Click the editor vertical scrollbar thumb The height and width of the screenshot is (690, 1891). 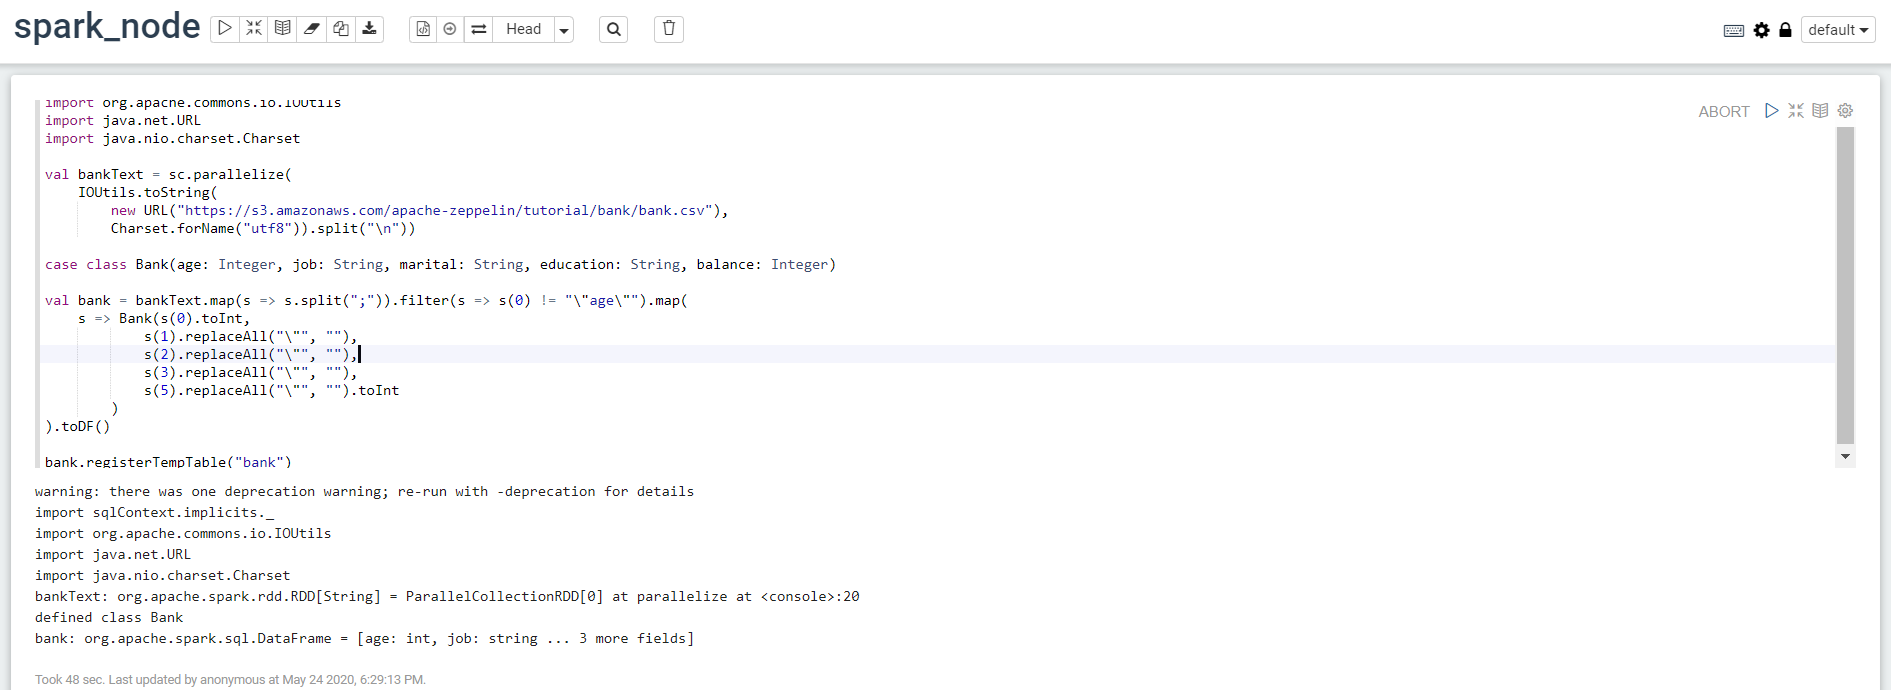pos(1845,285)
